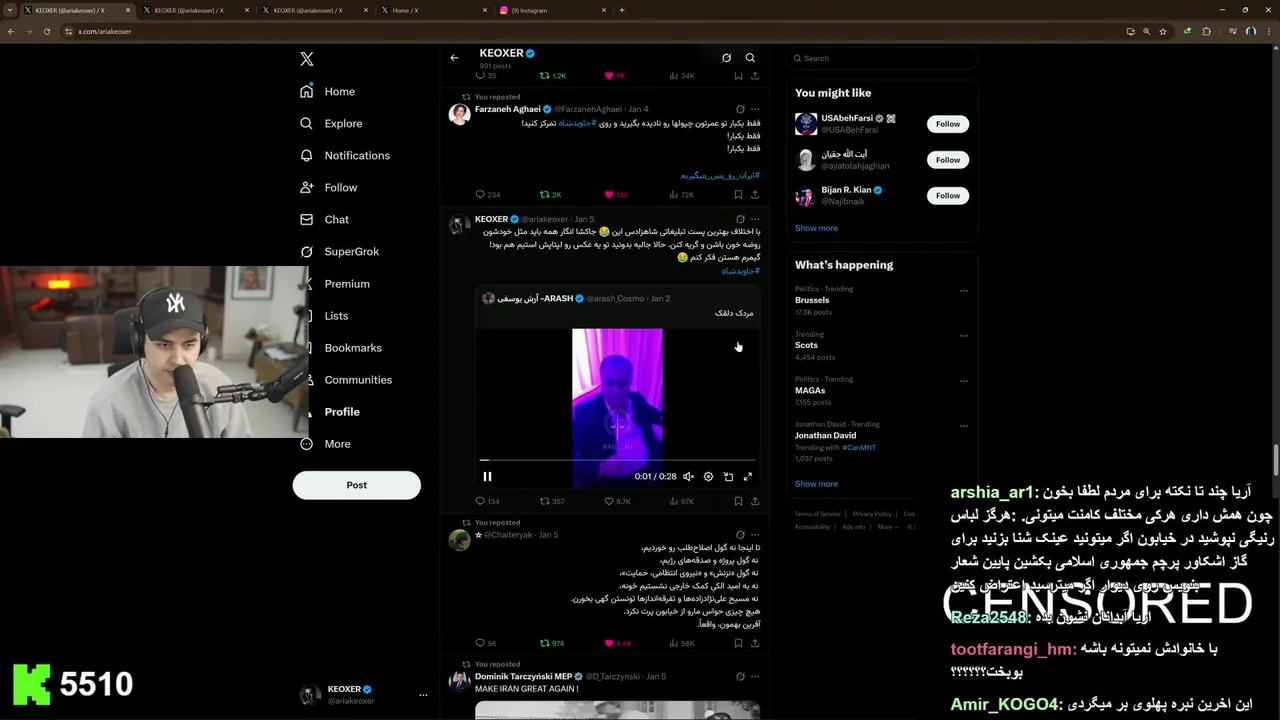Click the Notifications bell icon
Screen dimensions: 1280x720
306,155
